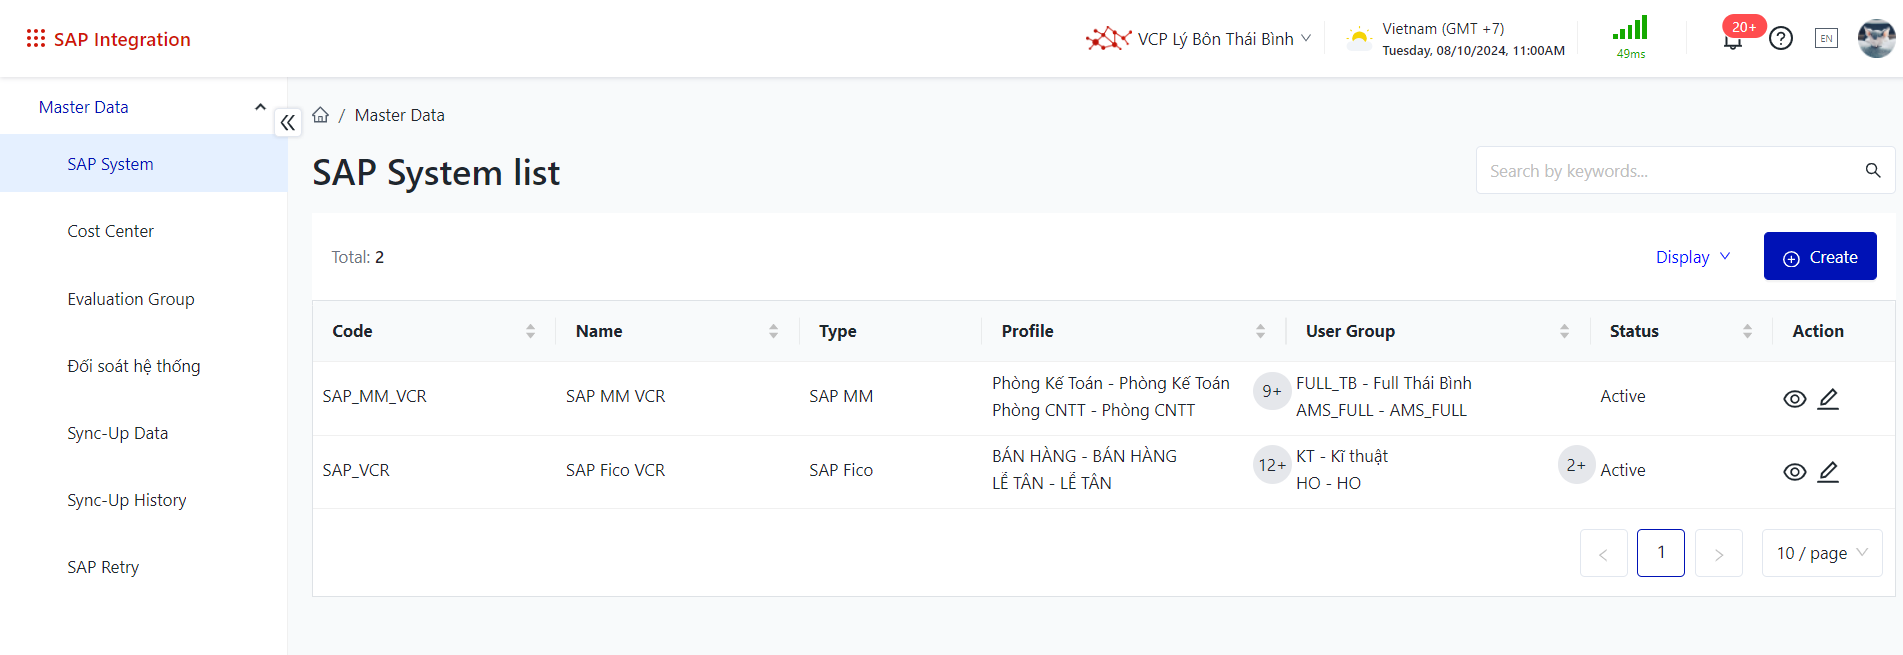Click the app grid icon beside SAP Integration

click(x=36, y=38)
